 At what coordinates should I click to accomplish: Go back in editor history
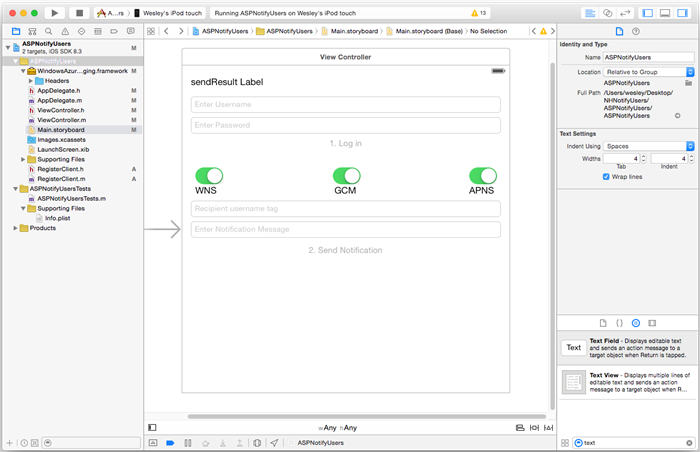(x=166, y=31)
